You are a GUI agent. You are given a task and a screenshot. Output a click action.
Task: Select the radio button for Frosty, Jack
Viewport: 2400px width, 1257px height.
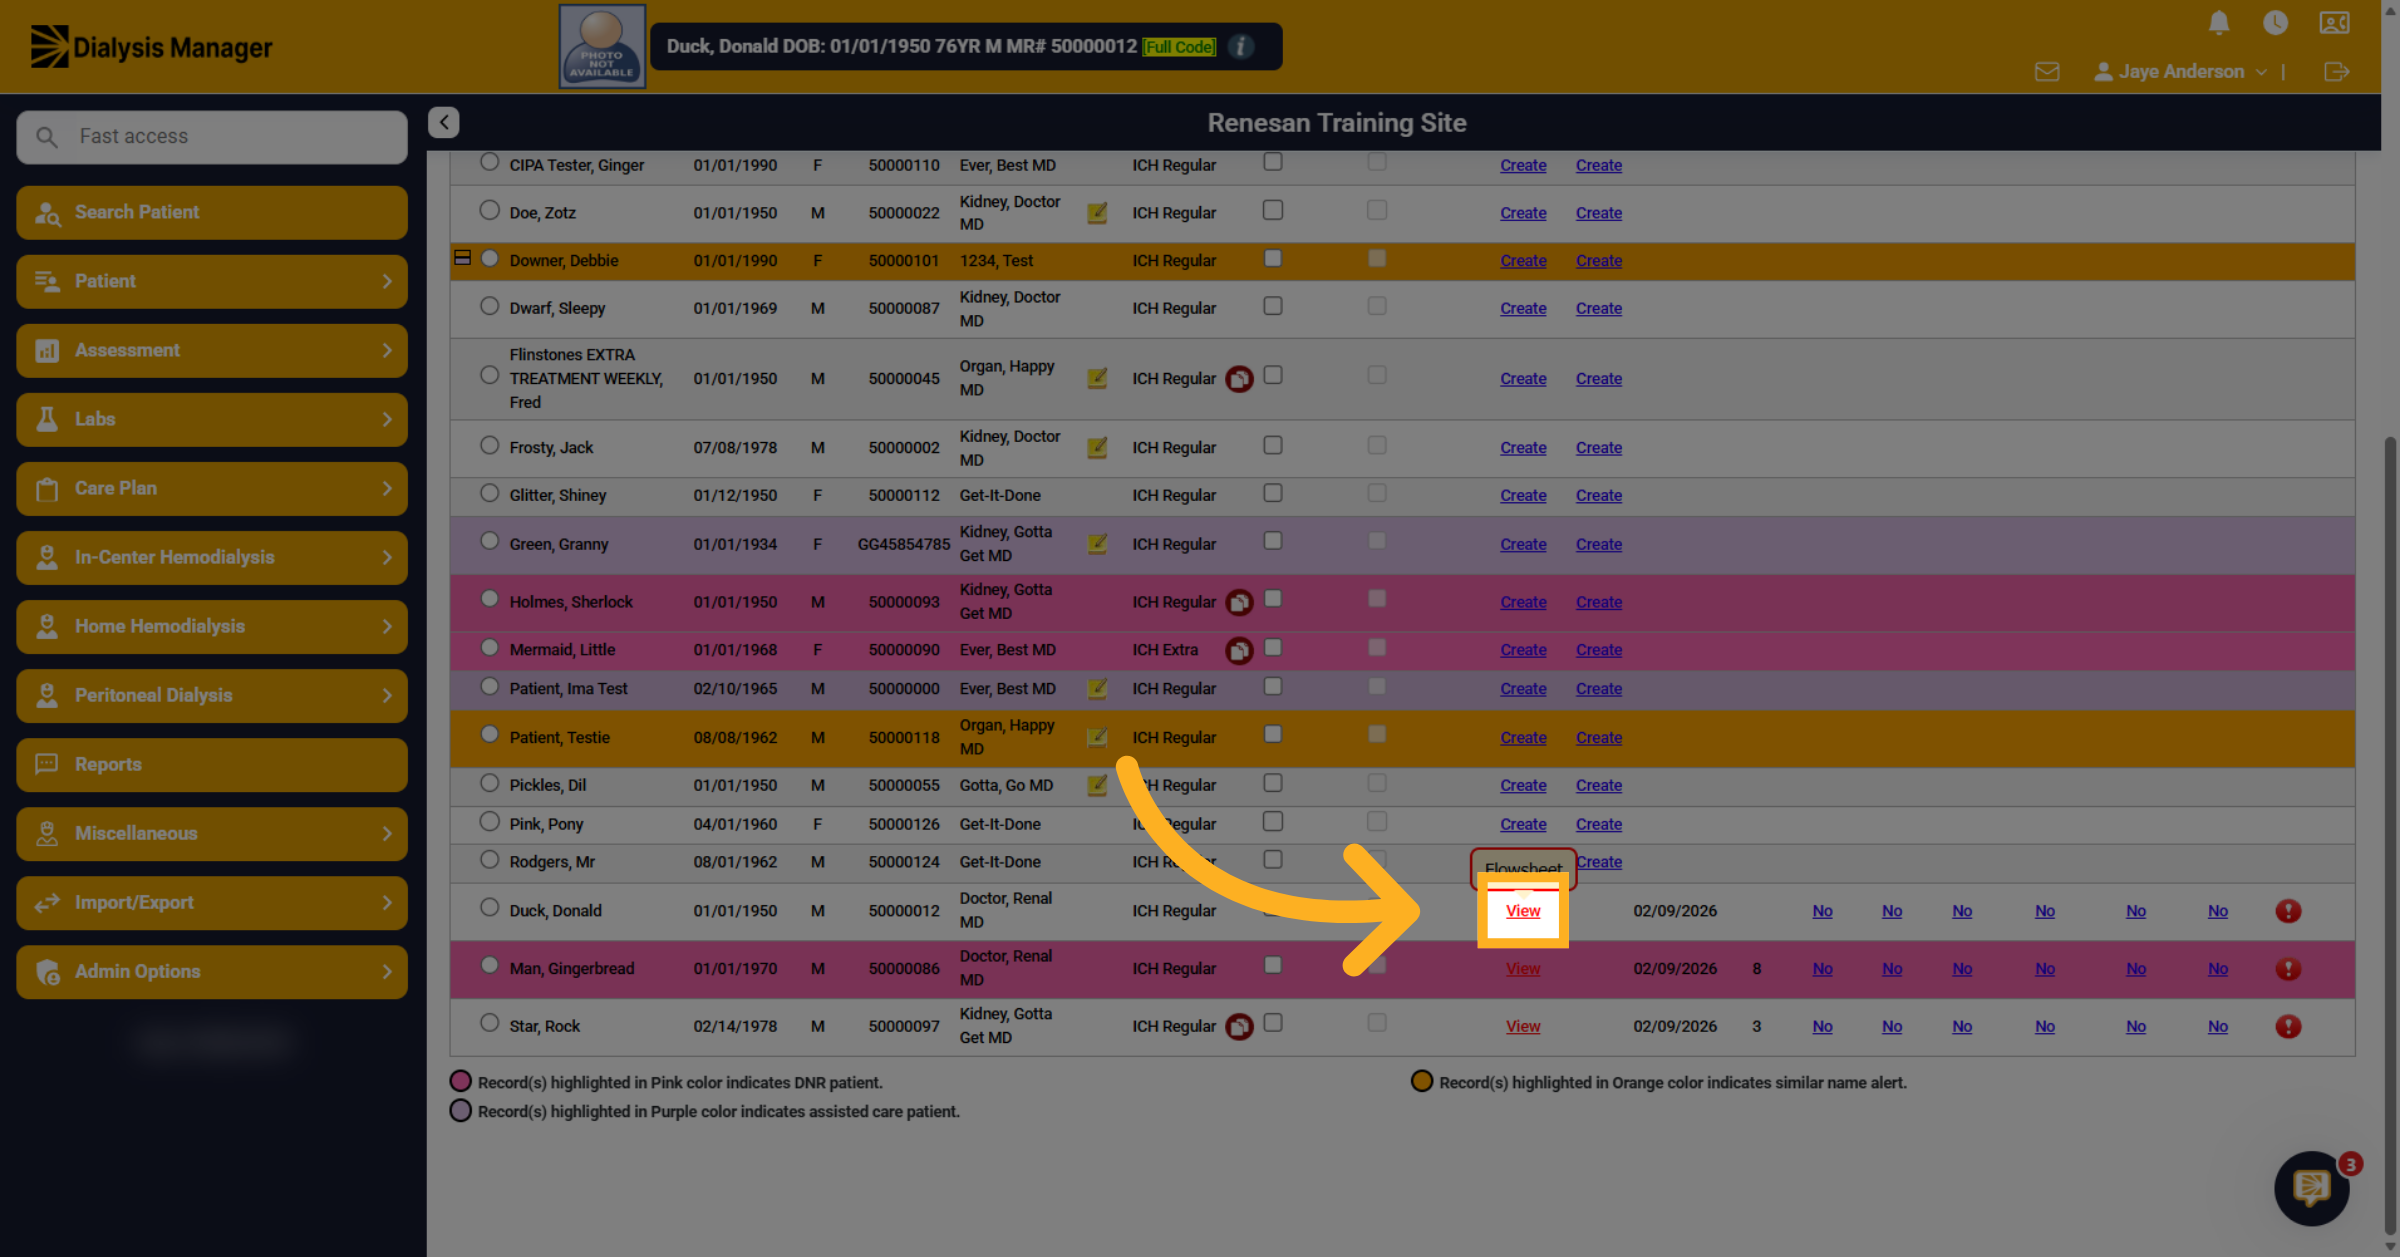[x=489, y=445]
